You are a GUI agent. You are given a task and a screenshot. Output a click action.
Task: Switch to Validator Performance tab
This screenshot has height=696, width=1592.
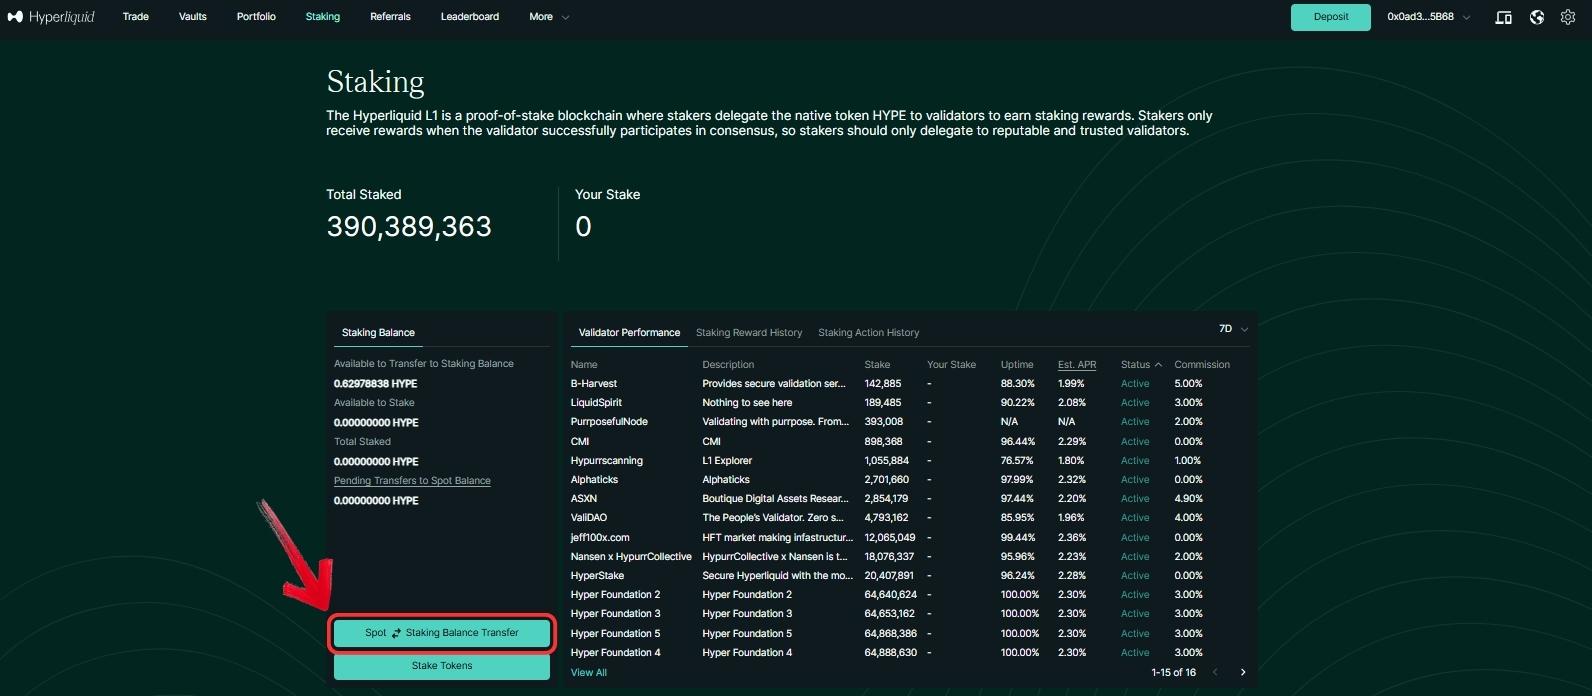(629, 333)
